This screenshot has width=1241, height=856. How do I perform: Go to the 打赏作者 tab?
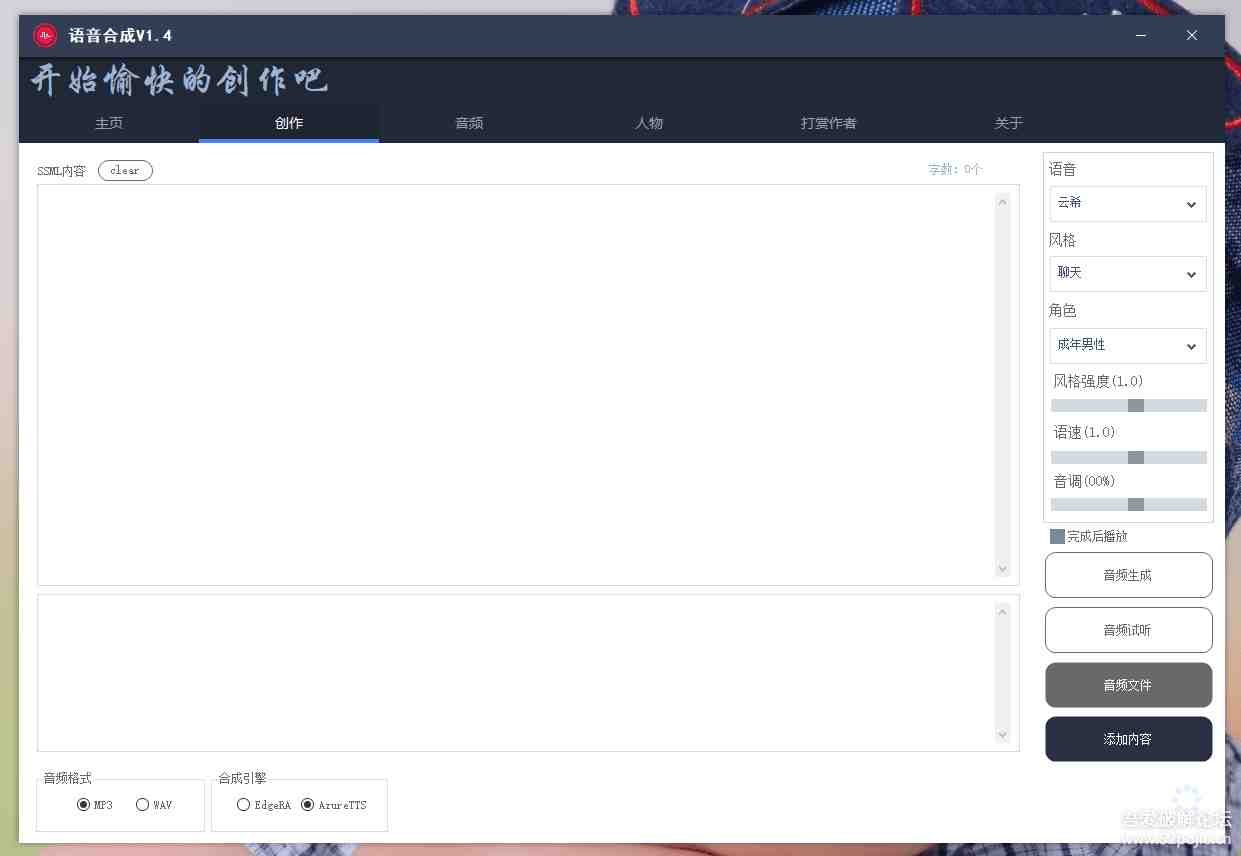[x=828, y=123]
